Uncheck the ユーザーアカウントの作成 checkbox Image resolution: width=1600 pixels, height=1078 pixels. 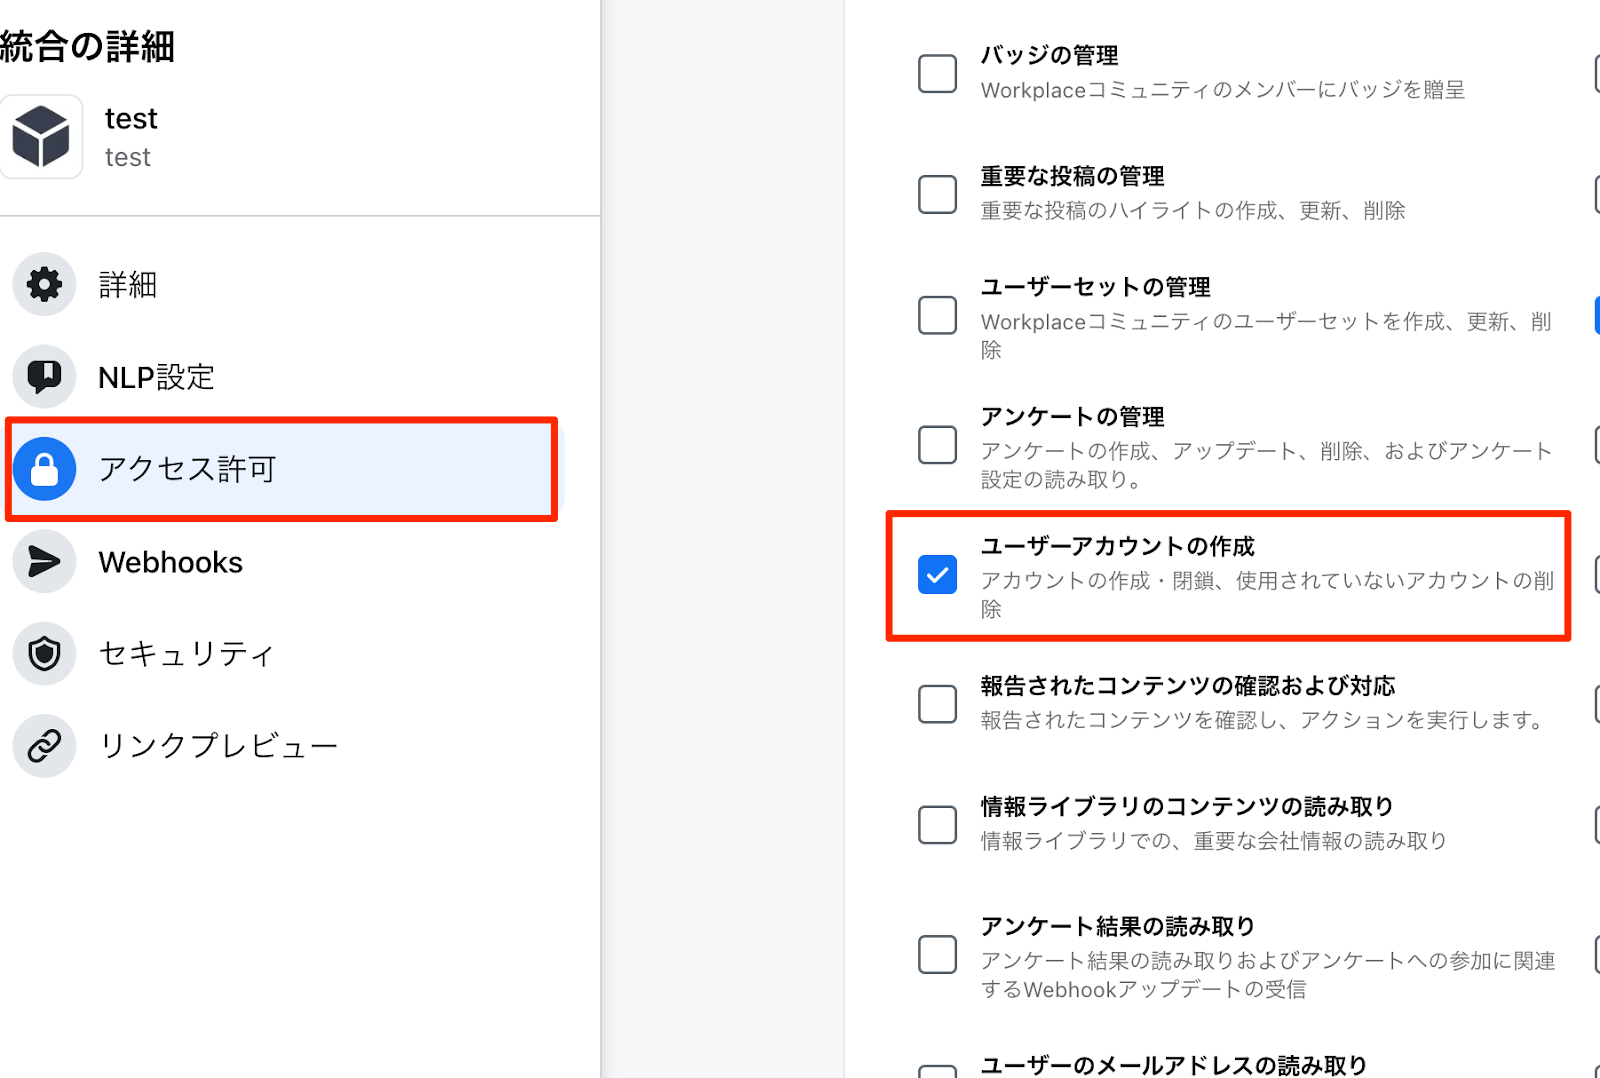pyautogui.click(x=937, y=575)
